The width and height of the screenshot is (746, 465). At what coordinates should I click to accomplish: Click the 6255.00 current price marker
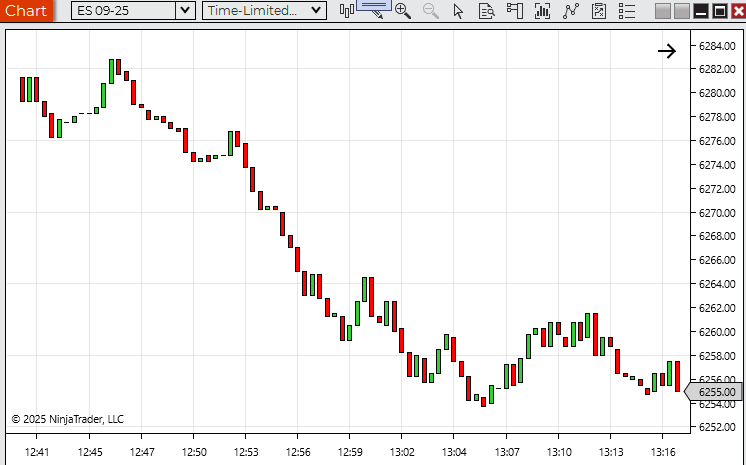714,392
